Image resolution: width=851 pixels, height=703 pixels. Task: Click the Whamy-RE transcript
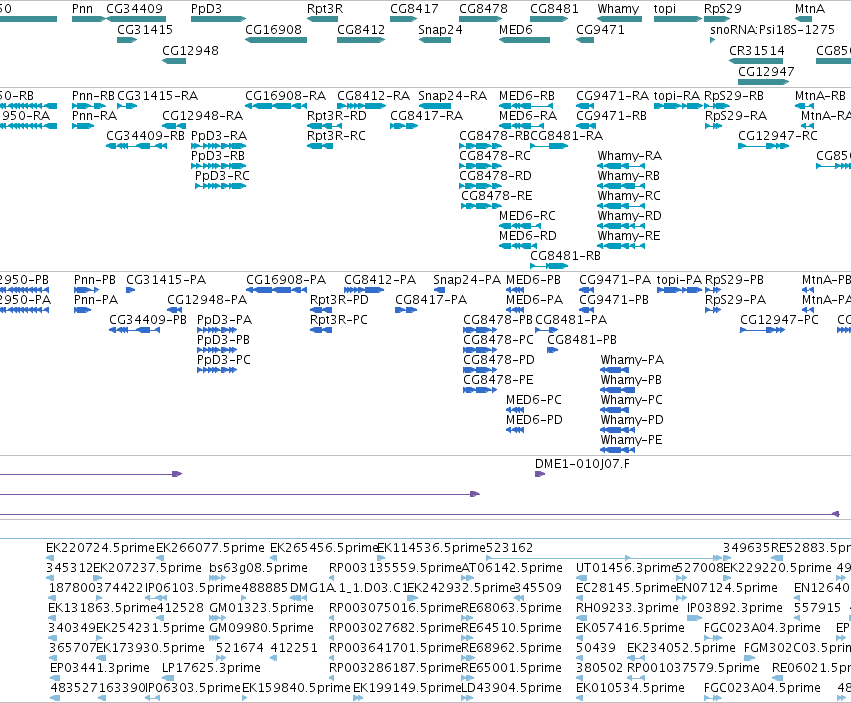[621, 246]
